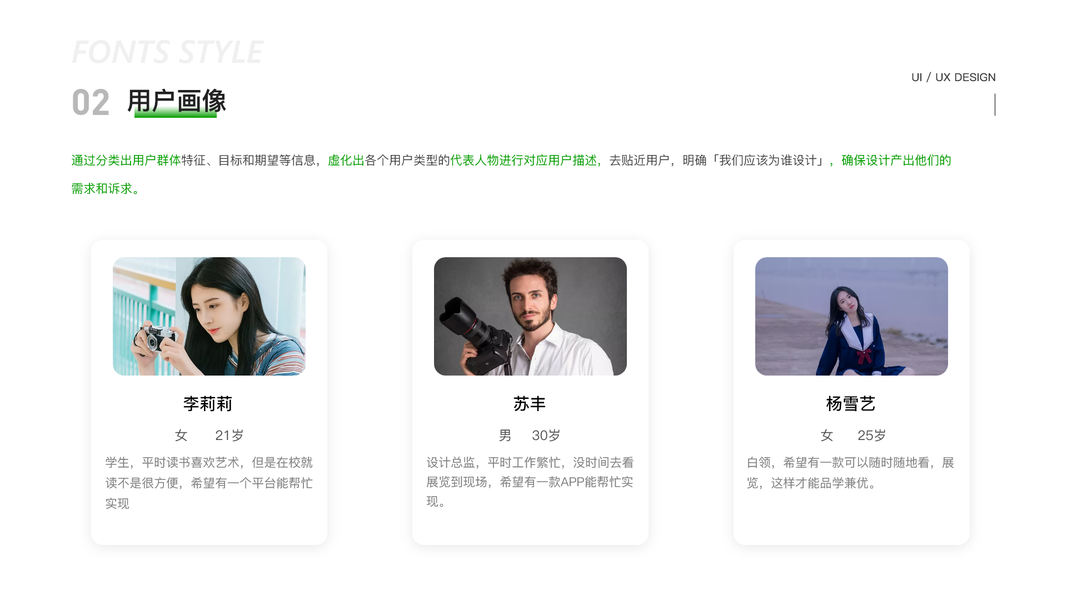The width and height of the screenshot is (1067, 600).
Task: Select the 设计总监 description paragraph
Action: (530, 482)
